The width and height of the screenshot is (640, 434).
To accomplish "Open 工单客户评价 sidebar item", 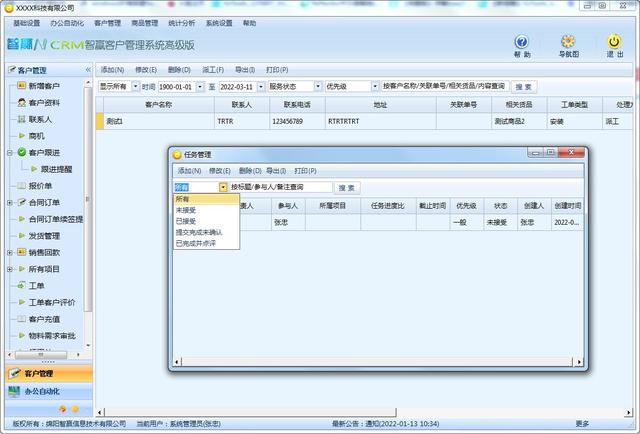I will 52,302.
